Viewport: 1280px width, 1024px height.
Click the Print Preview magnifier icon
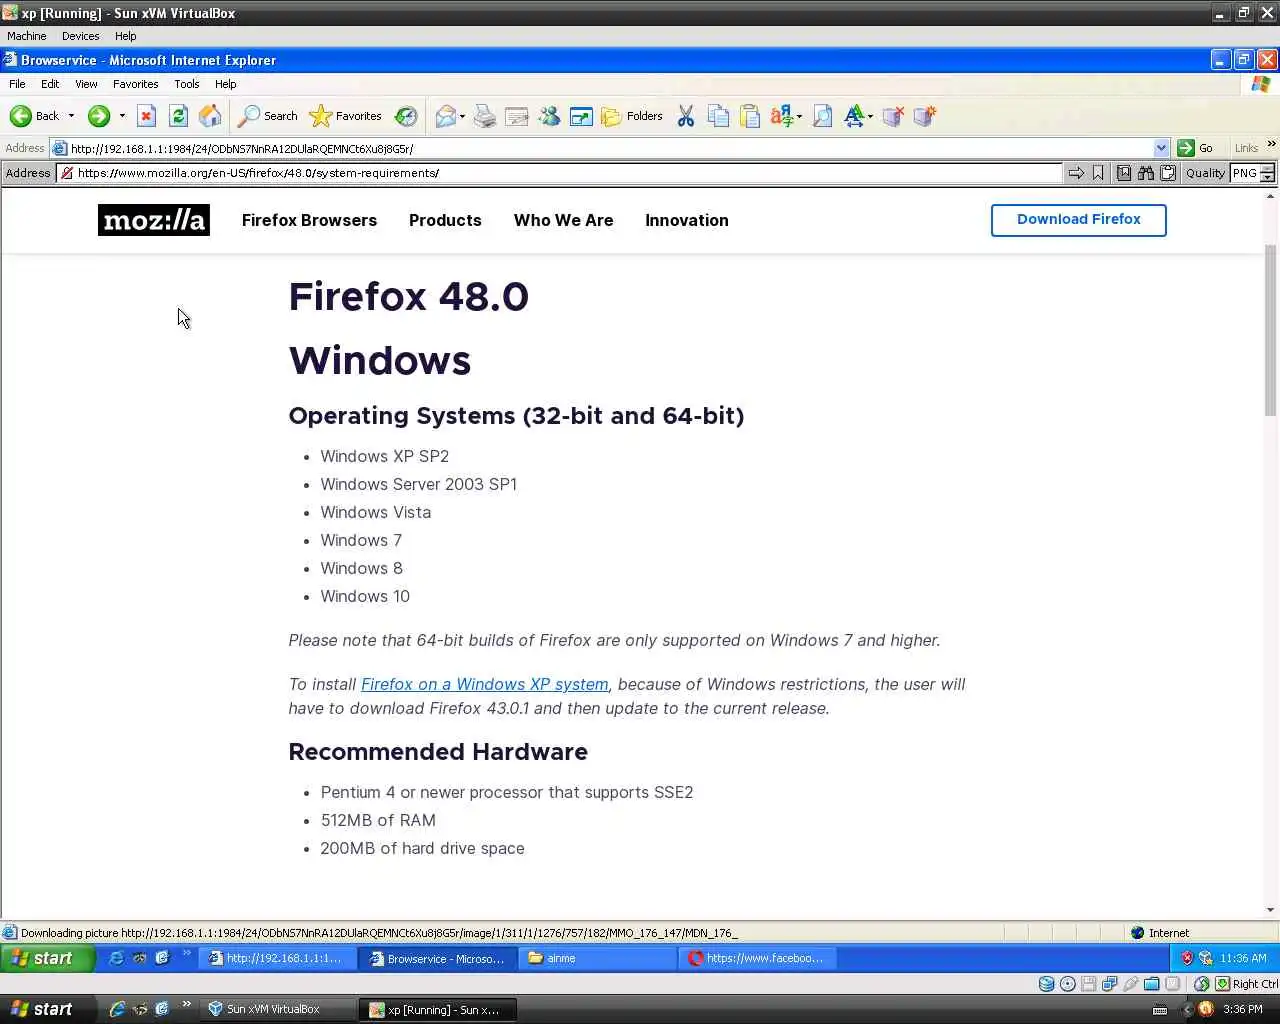click(822, 116)
